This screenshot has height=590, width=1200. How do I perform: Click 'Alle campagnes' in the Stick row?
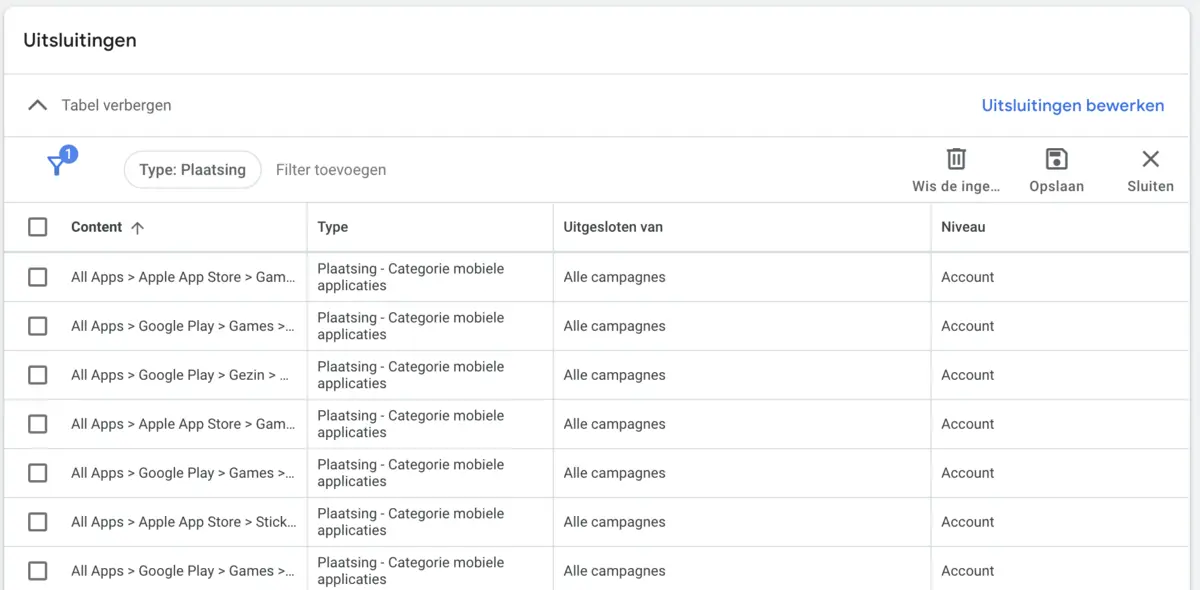click(x=614, y=522)
